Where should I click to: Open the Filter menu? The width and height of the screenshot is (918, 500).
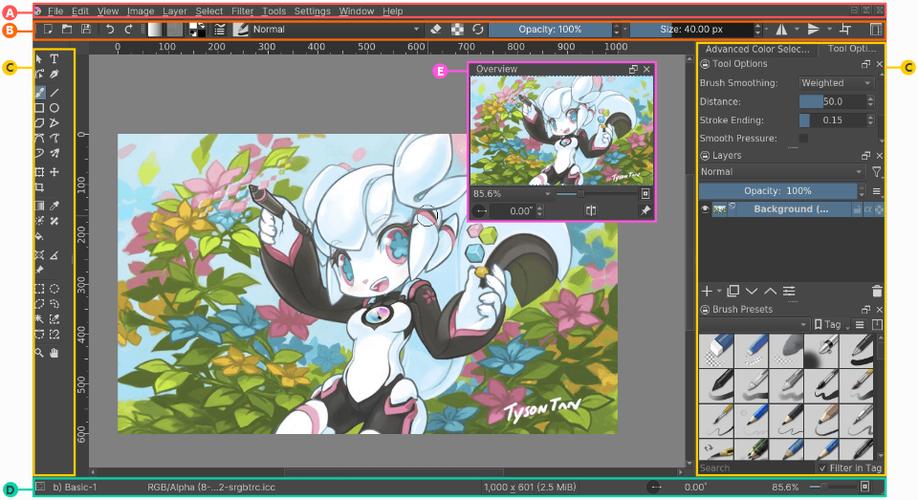coord(242,11)
